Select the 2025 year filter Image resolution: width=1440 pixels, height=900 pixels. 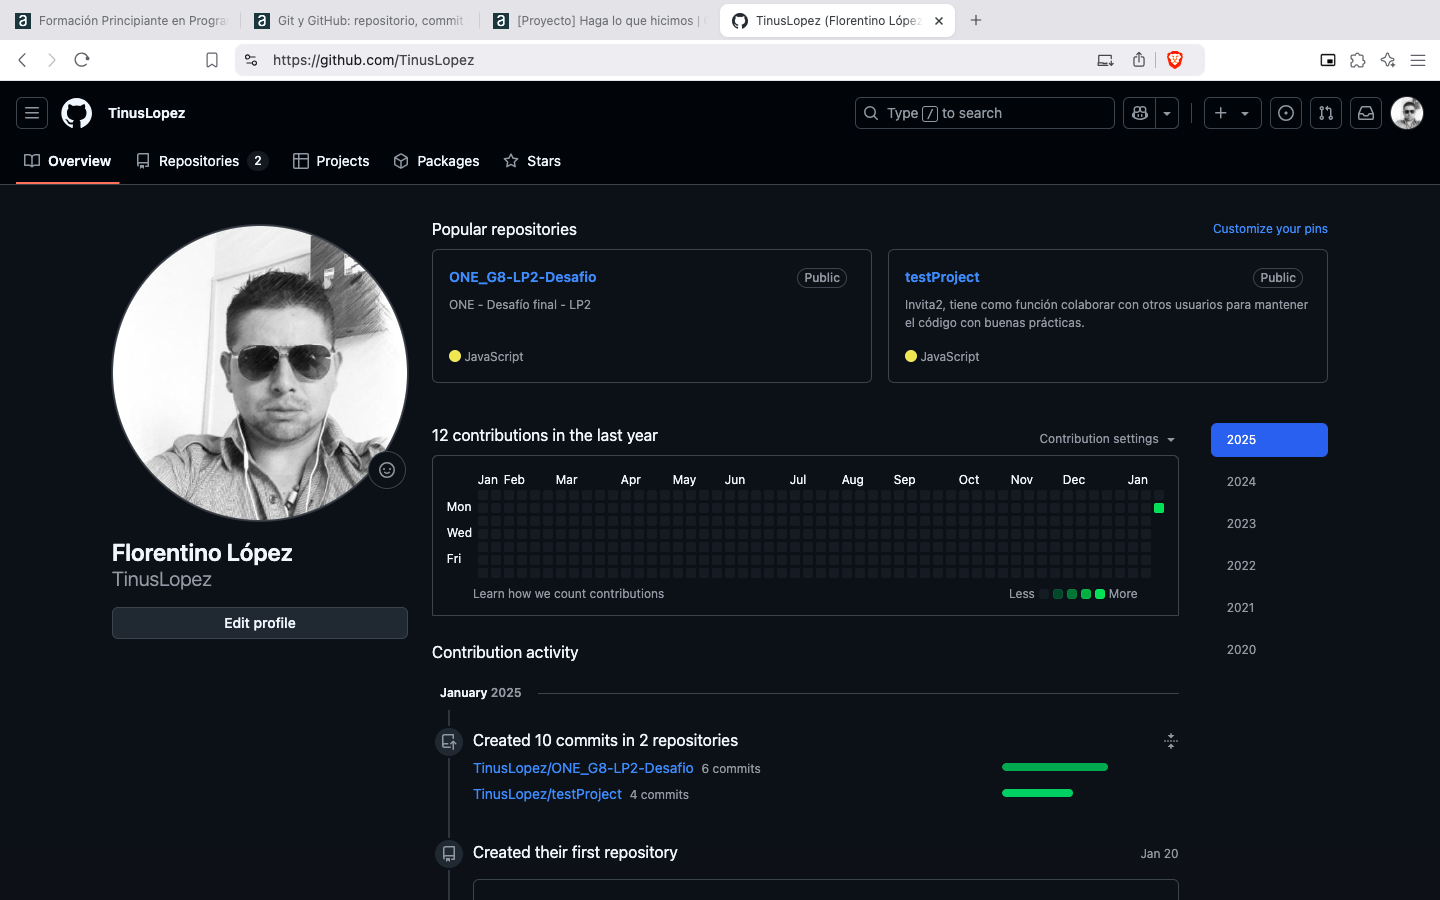point(1269,440)
